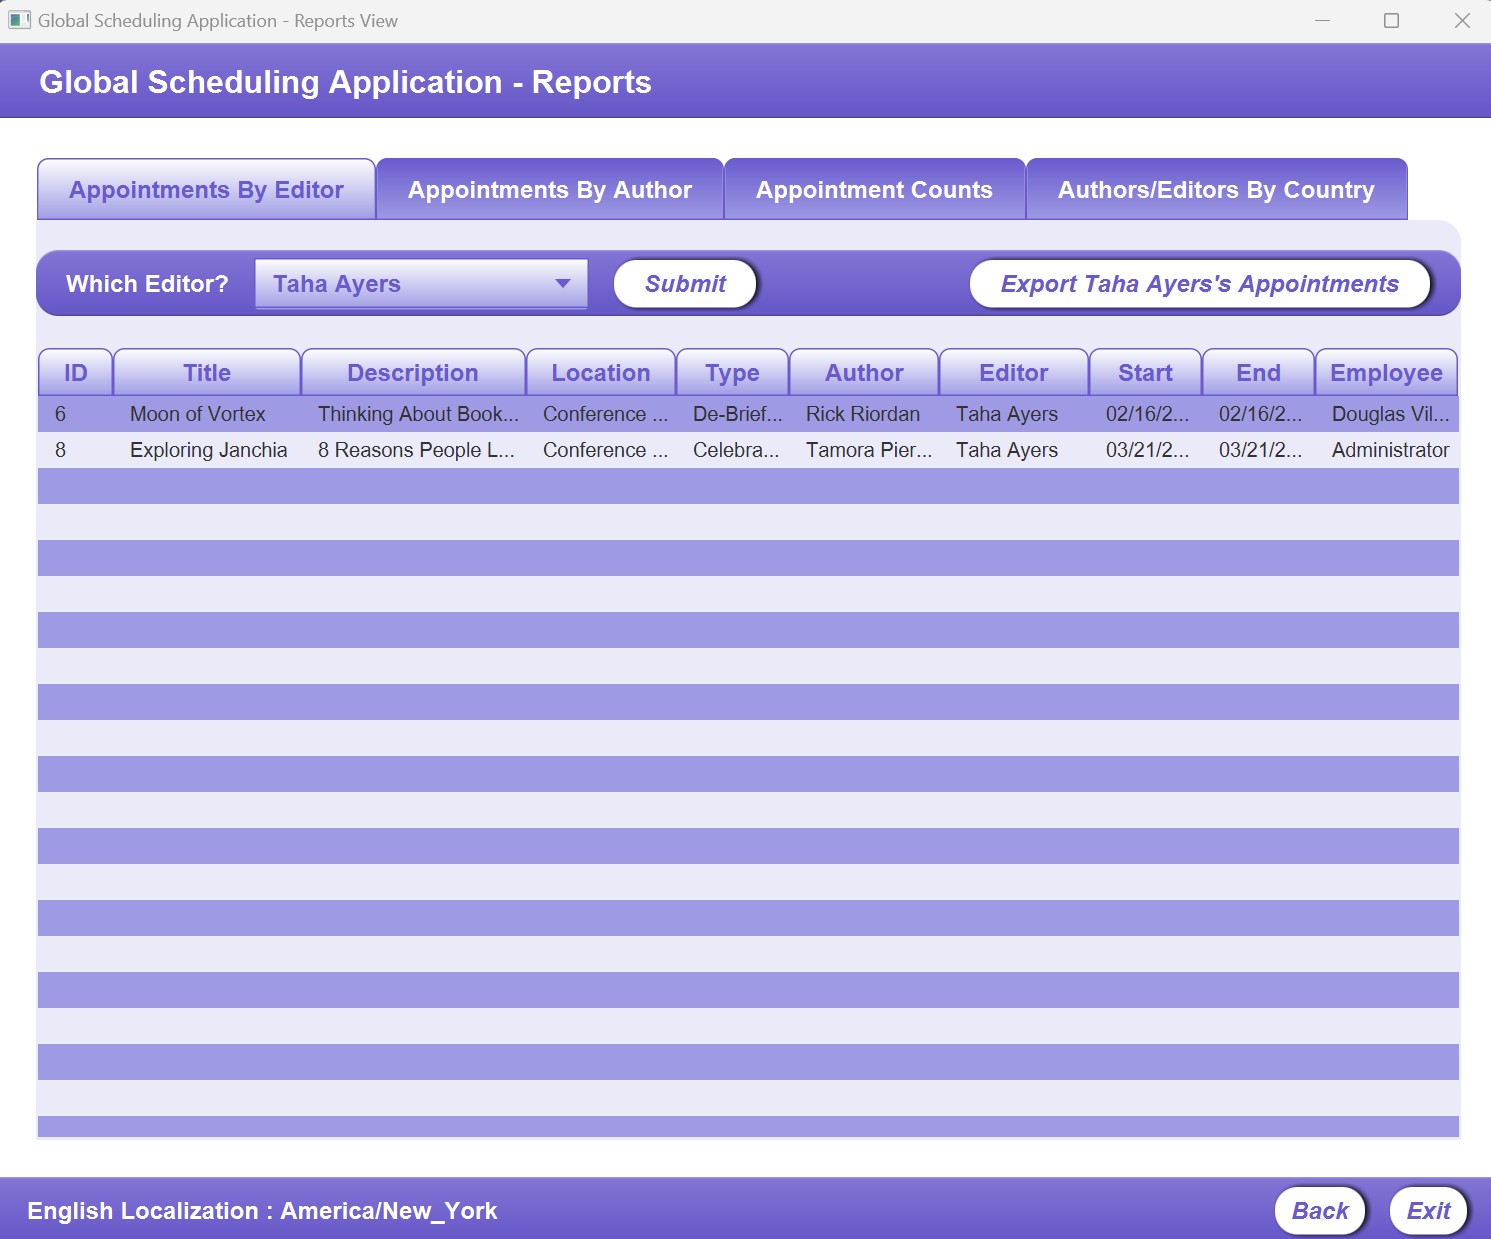Open the Appointment Counts tab
Image resolution: width=1491 pixels, height=1239 pixels.
tap(874, 189)
